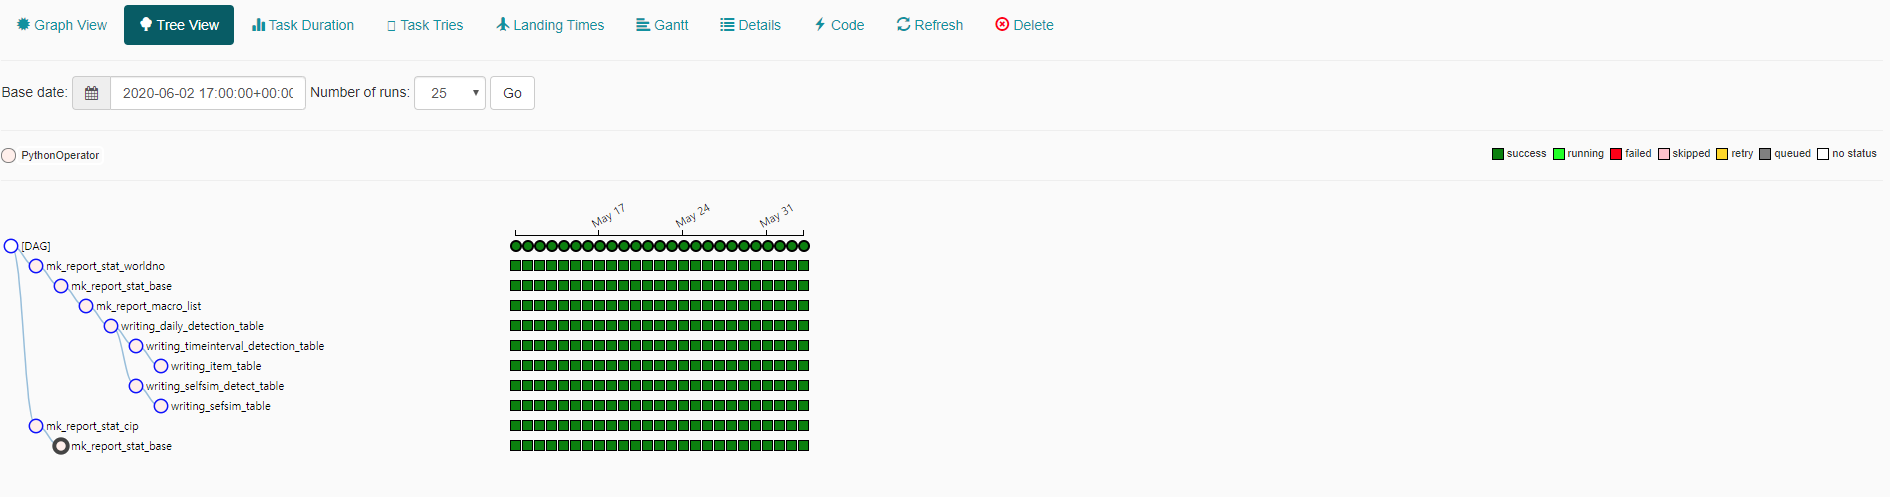Collapse the [DAG] root node
The height and width of the screenshot is (497, 1890).
point(11,246)
